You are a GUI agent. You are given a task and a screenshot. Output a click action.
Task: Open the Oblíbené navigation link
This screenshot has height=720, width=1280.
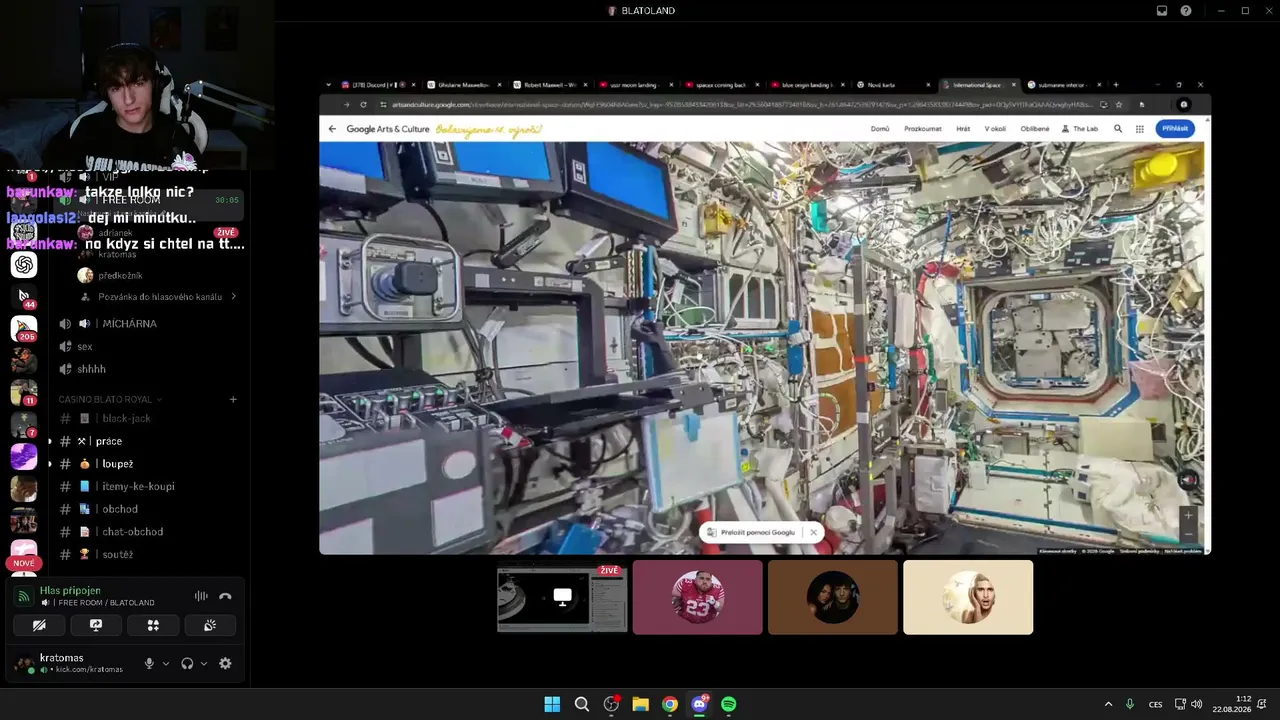1035,129
